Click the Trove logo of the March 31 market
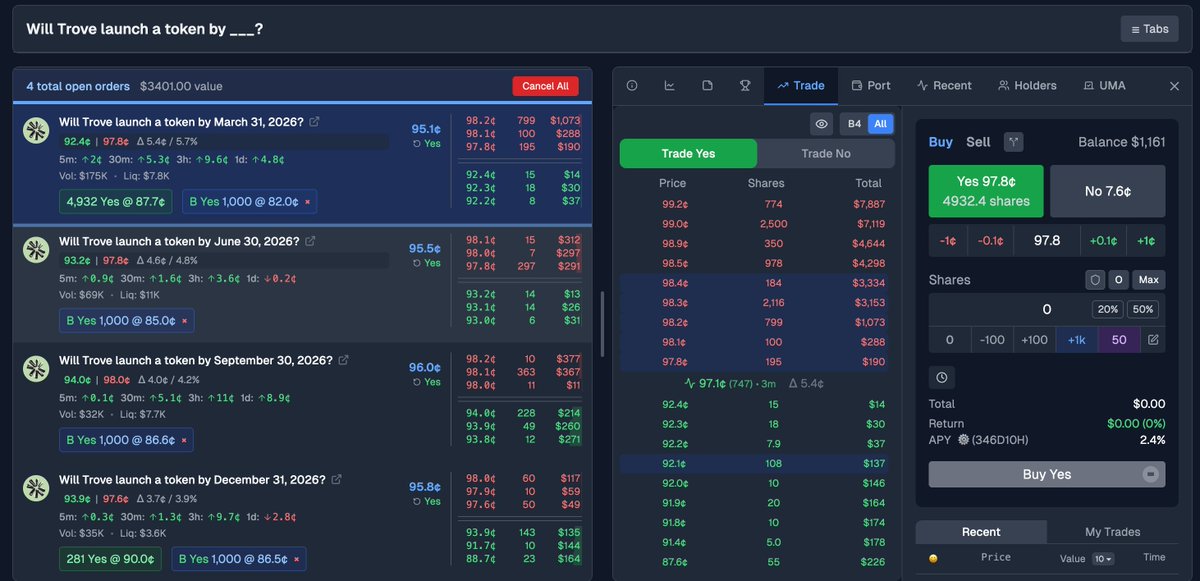This screenshot has height=581, width=1200. point(37,130)
